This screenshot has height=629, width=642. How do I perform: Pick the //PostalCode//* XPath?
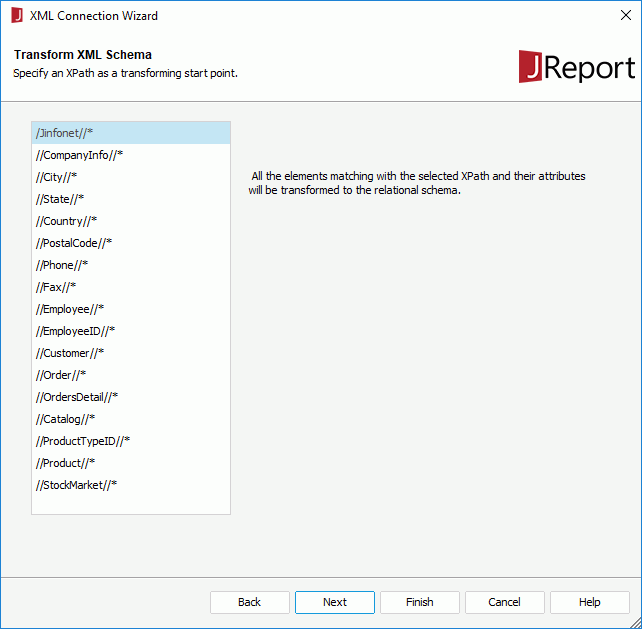pyautogui.click(x=131, y=243)
